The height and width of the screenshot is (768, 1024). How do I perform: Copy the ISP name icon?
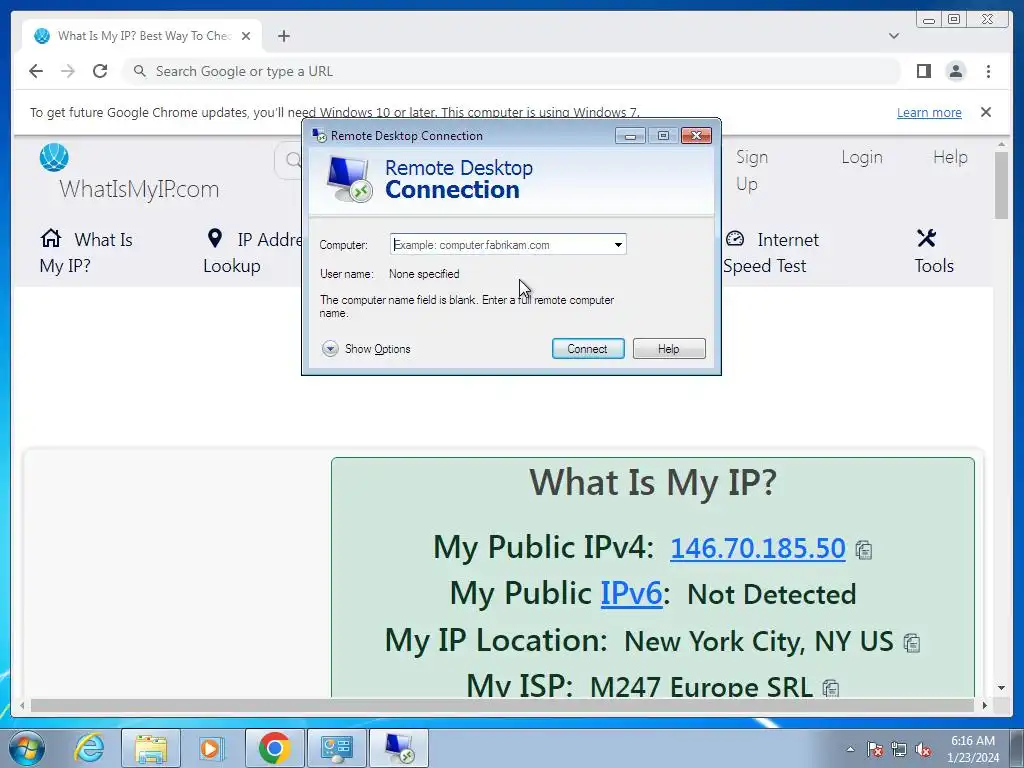click(830, 688)
